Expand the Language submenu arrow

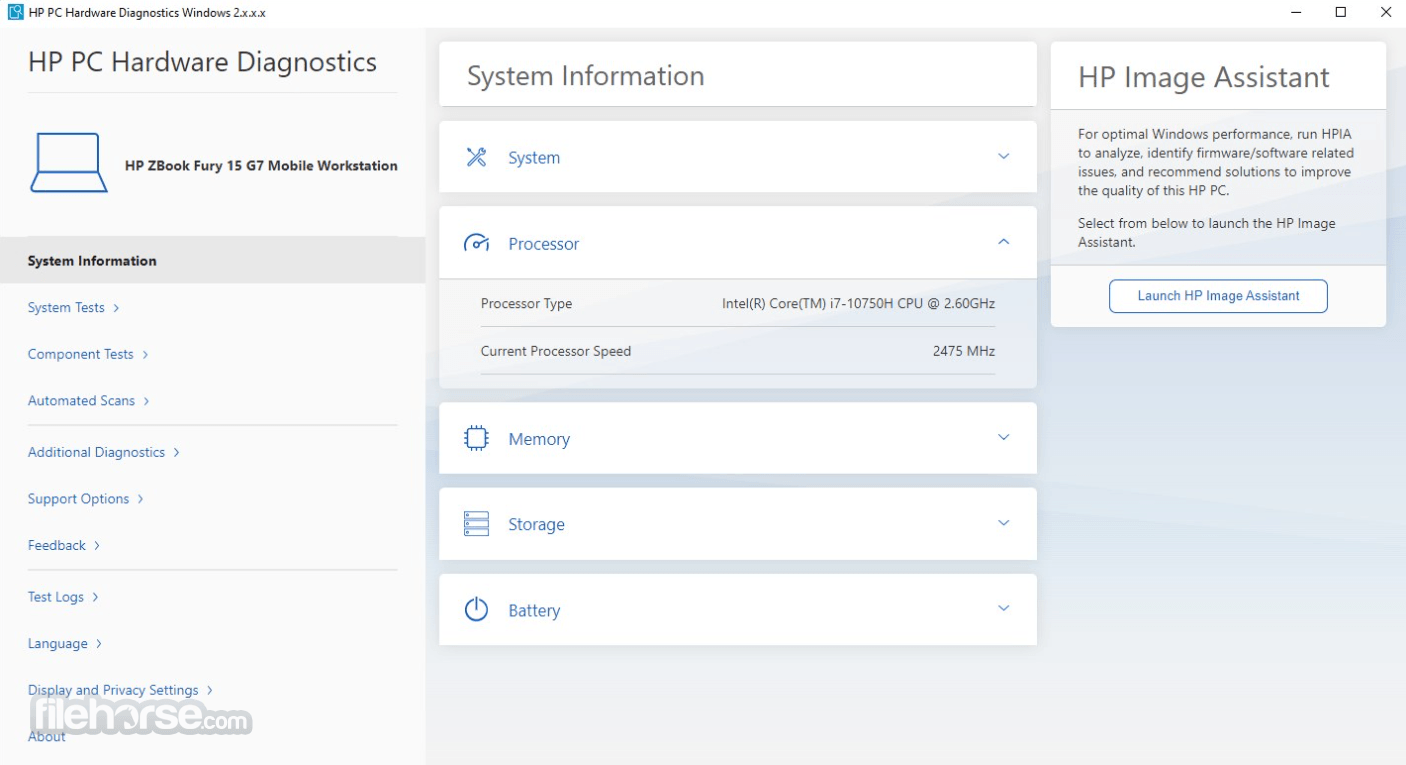[x=99, y=644]
